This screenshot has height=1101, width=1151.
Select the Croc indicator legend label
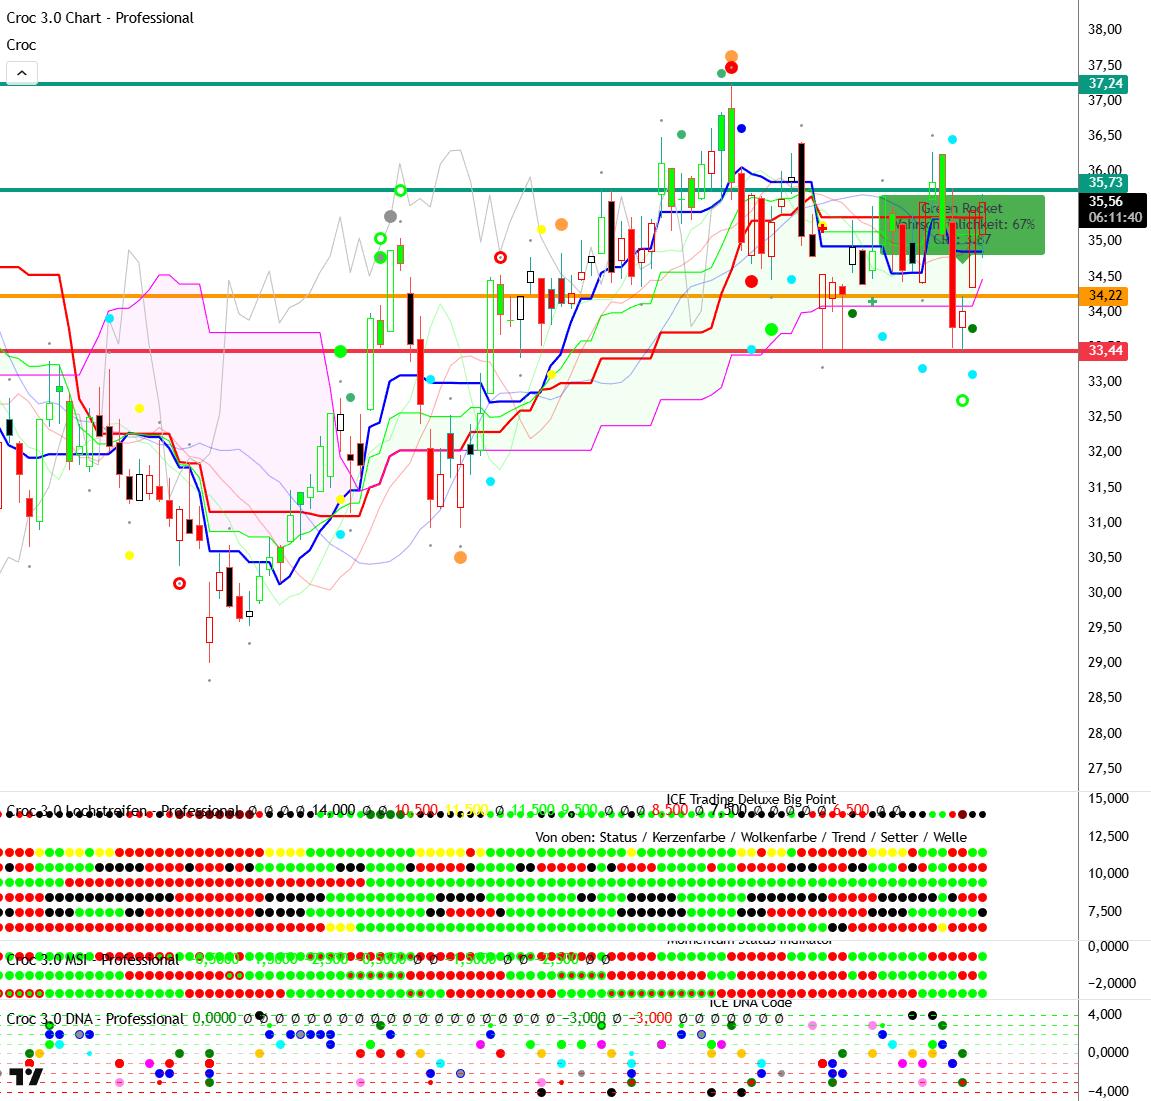pos(21,45)
